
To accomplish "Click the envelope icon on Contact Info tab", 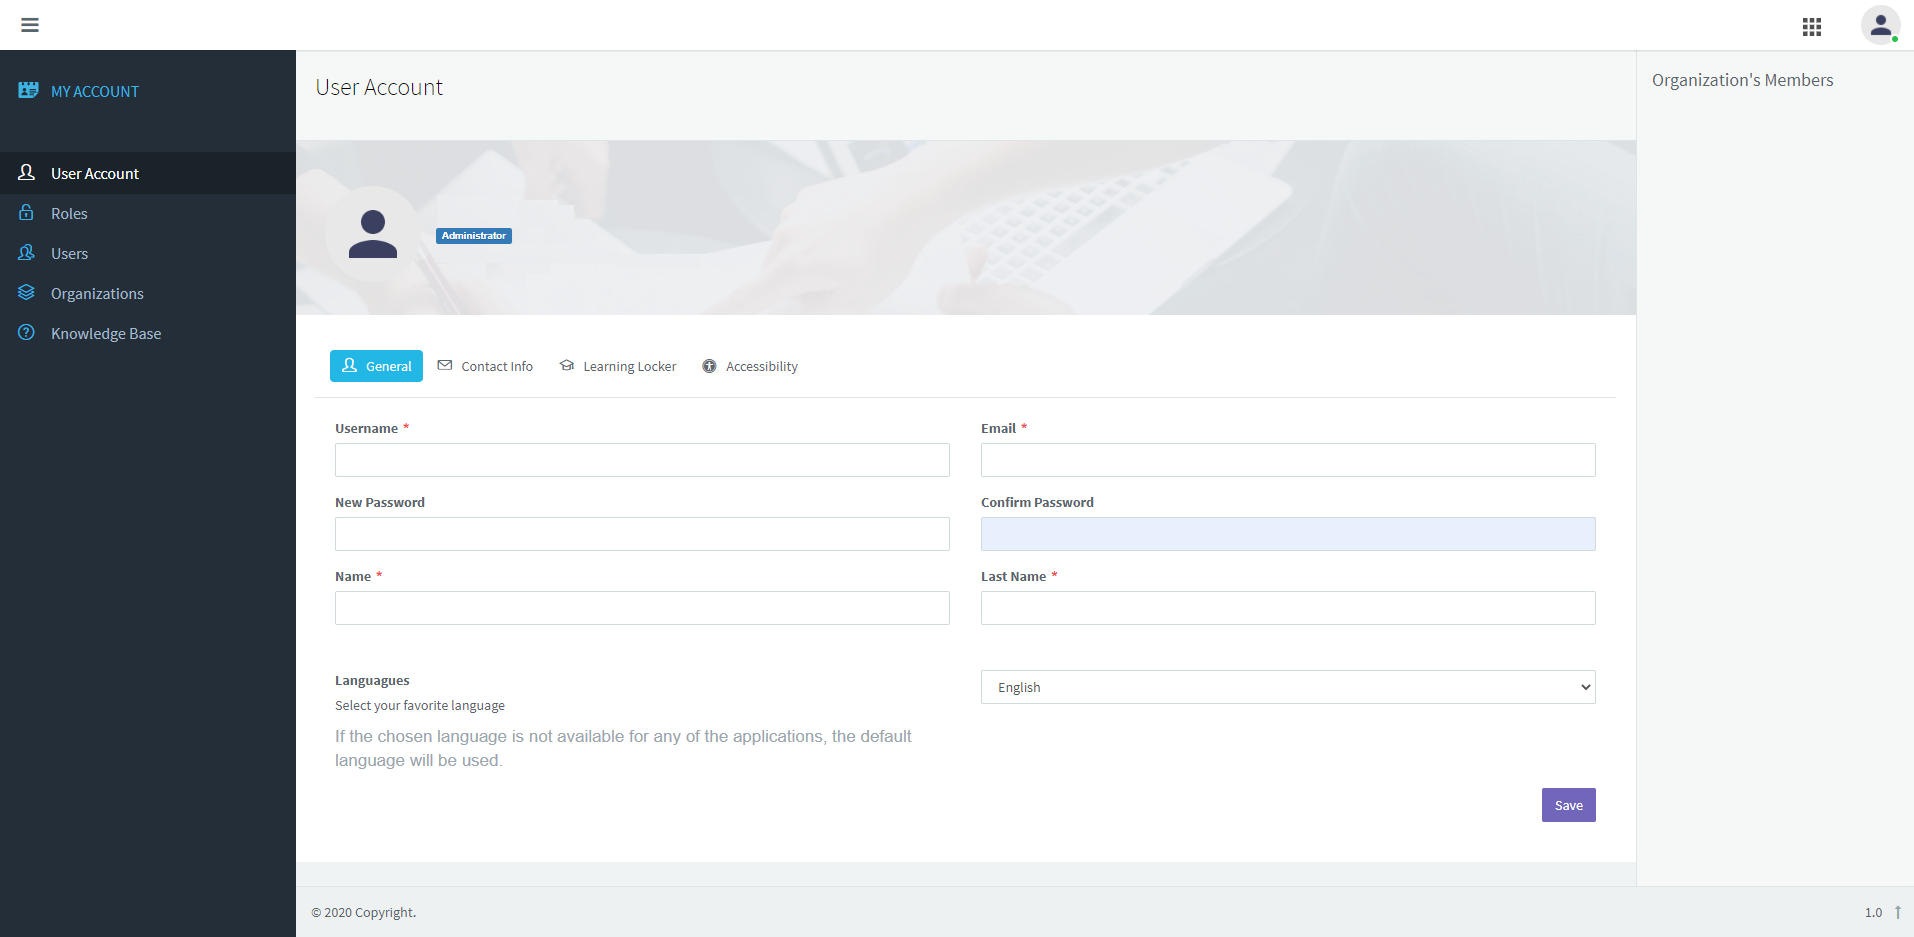I will tap(445, 365).
